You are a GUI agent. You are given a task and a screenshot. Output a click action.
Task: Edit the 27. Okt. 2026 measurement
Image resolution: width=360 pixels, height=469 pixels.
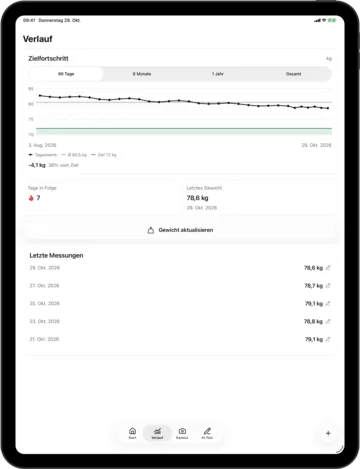pyautogui.click(x=328, y=286)
